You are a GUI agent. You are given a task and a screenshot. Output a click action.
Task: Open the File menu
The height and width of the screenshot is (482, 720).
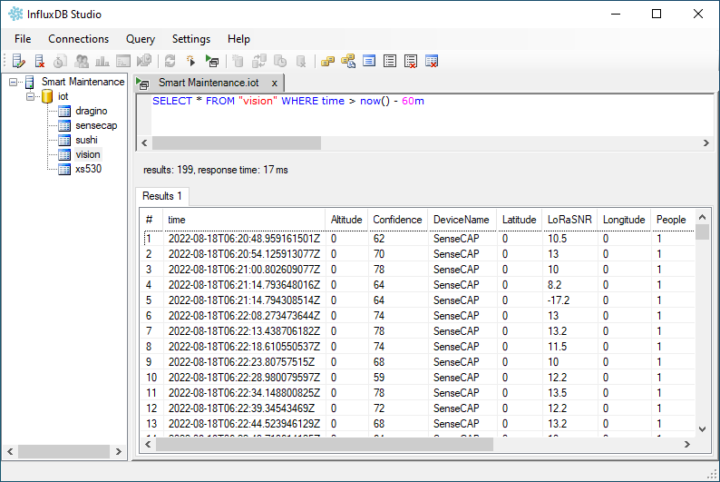[x=22, y=39]
